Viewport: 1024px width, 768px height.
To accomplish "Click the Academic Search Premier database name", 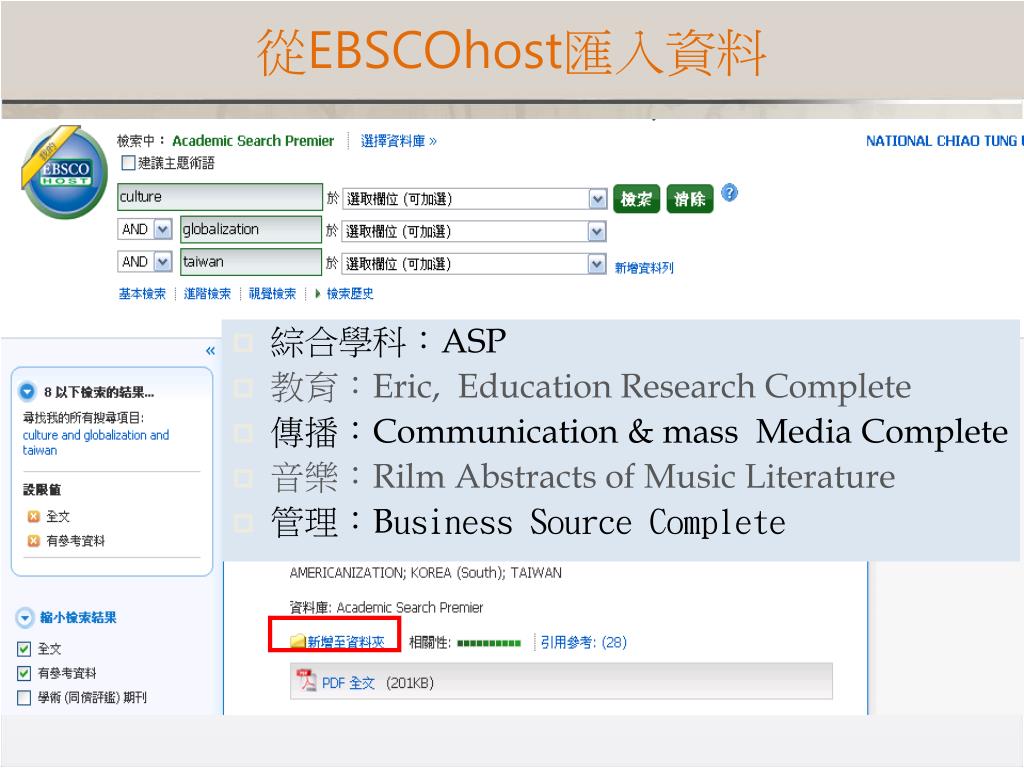I will click(253, 141).
